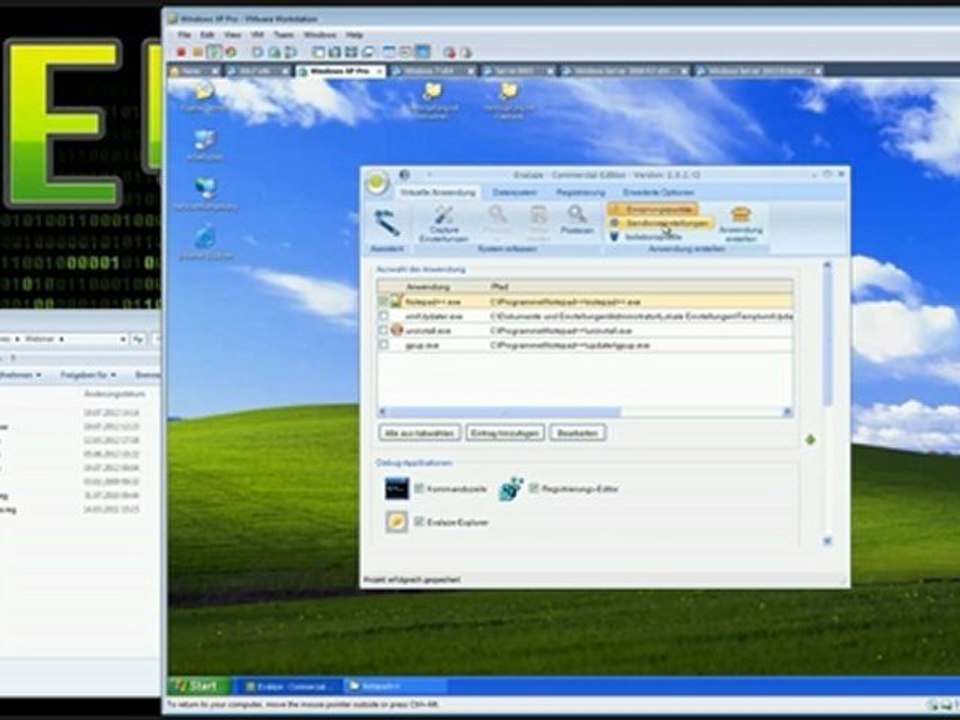Click Änderungsdatum column header in Explorer

114,394
